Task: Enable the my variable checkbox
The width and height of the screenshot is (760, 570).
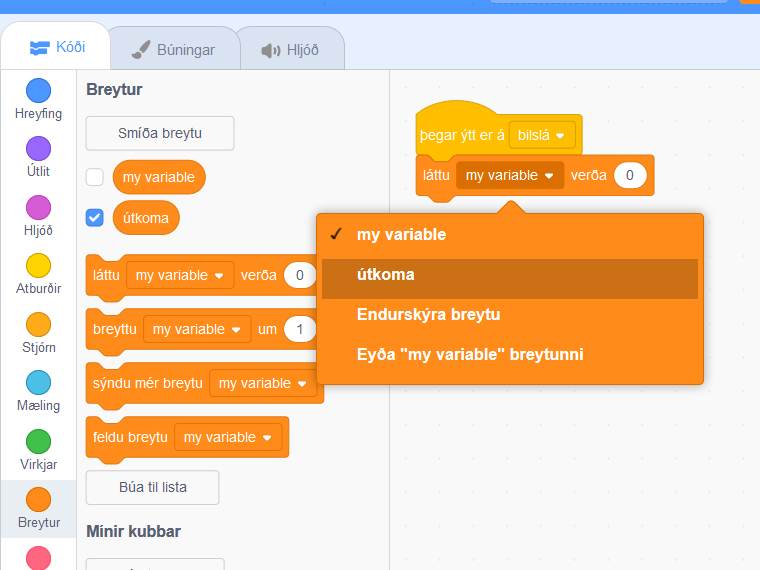Action: click(x=95, y=178)
